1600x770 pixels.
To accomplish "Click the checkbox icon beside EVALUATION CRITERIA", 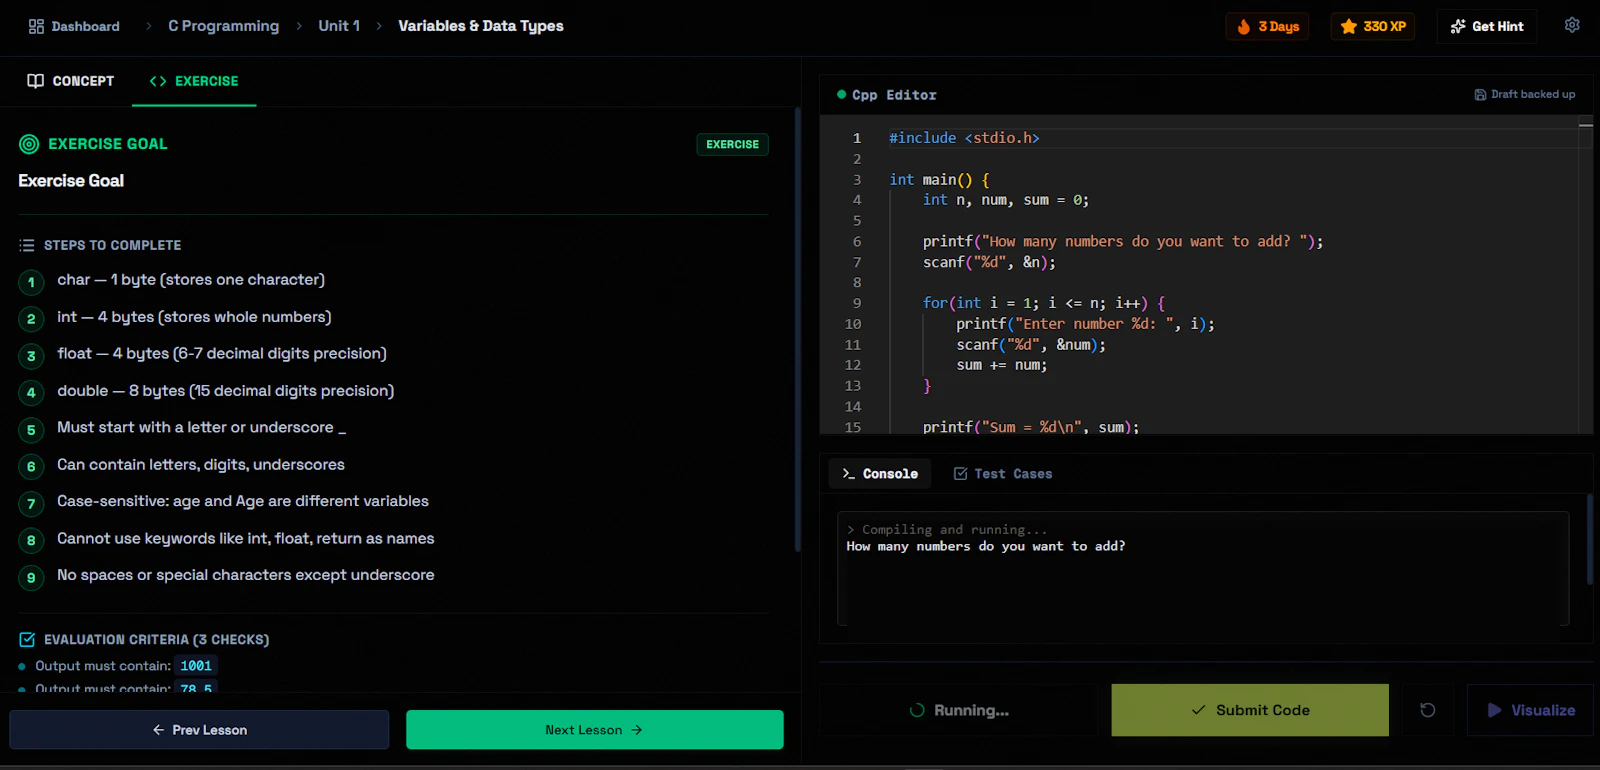I will [x=27, y=639].
